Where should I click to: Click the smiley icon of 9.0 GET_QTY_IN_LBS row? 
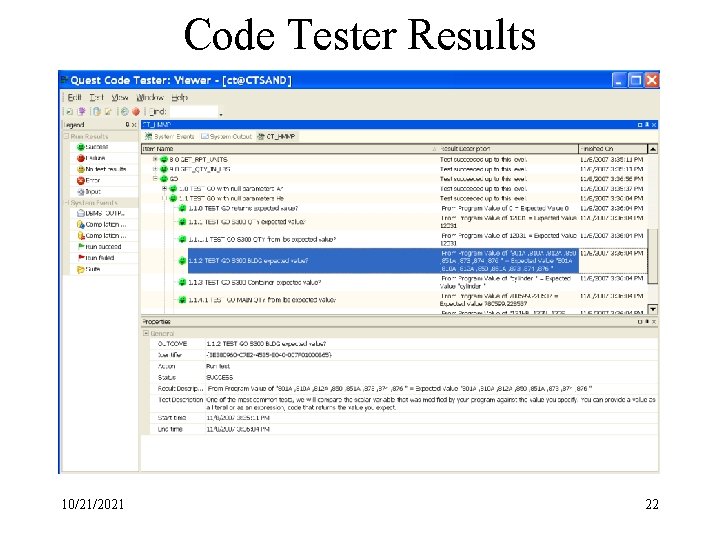tap(163, 169)
